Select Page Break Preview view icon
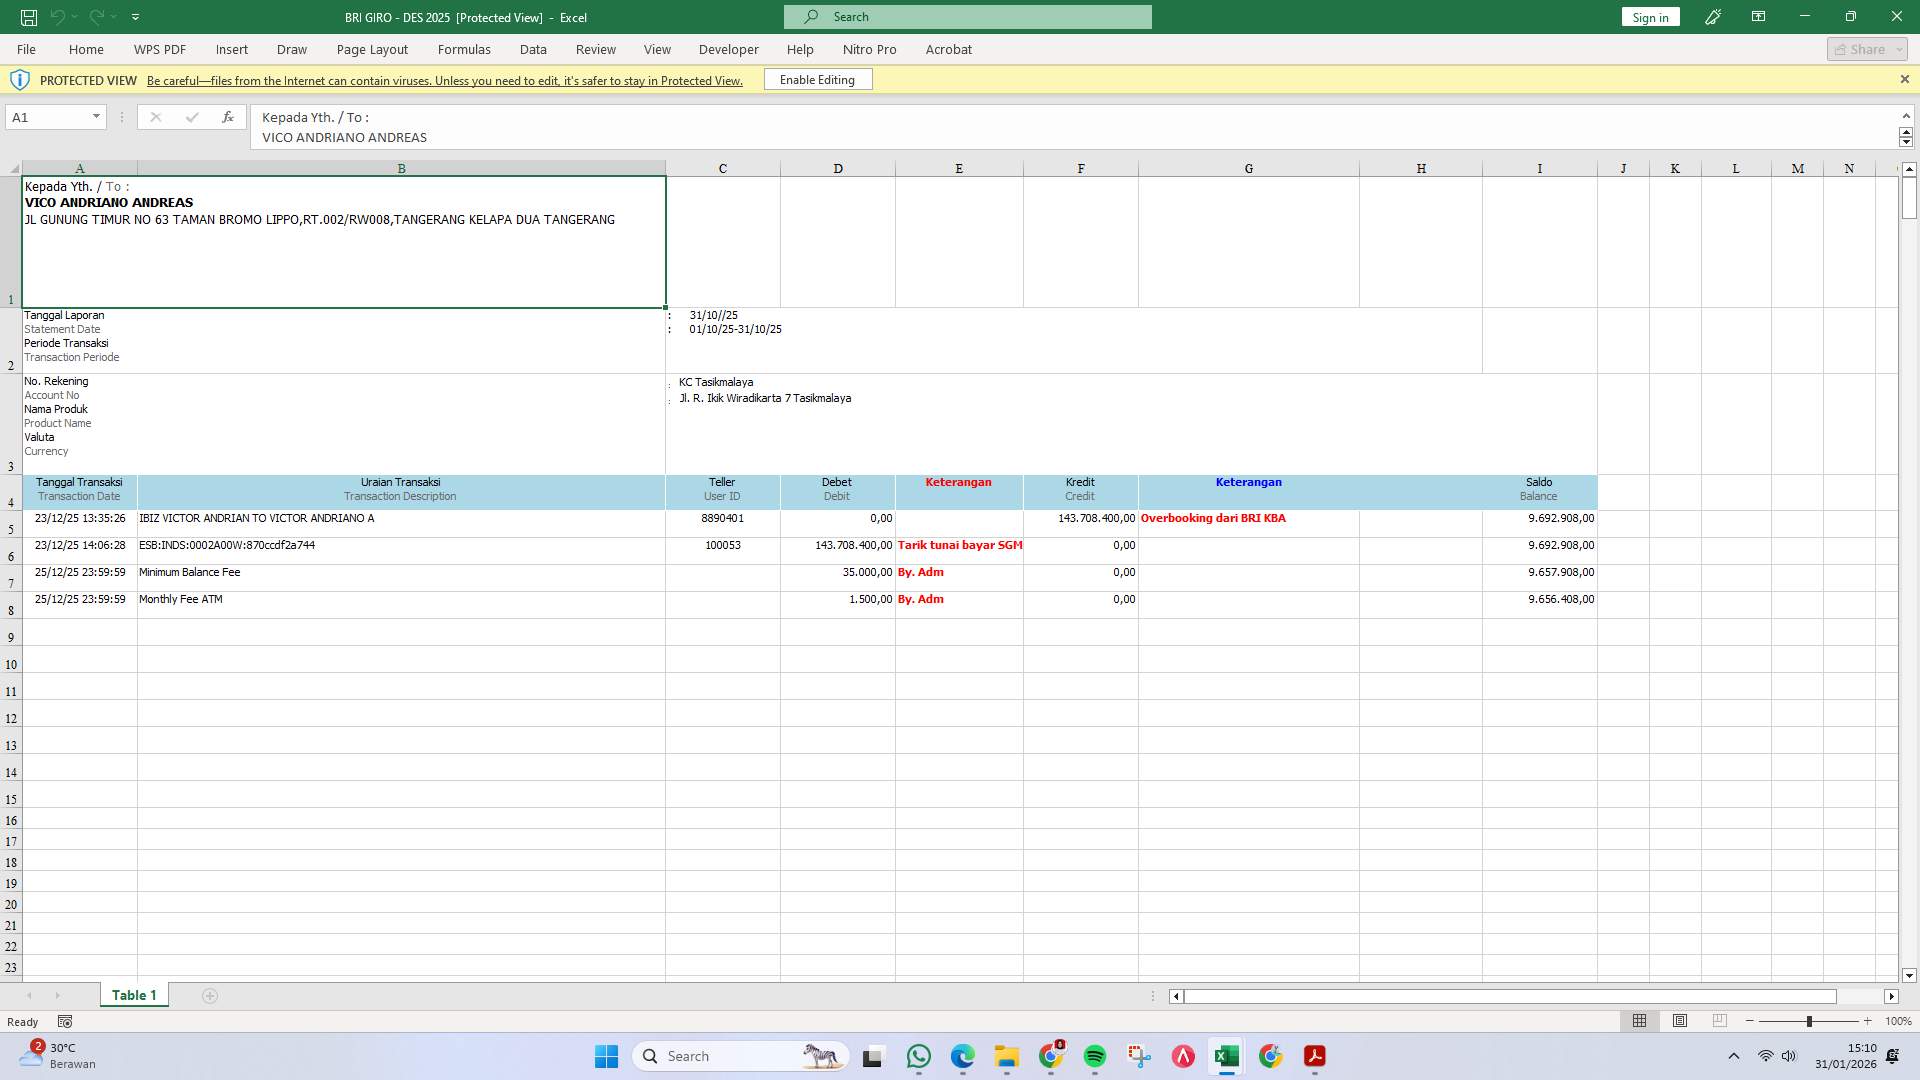 click(x=1719, y=1021)
